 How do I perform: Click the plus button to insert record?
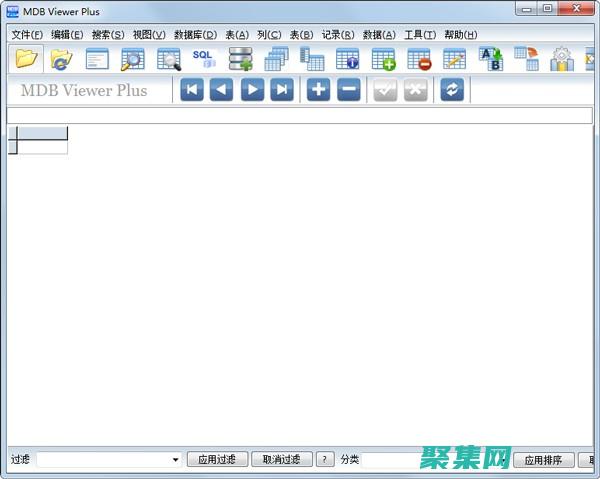click(x=318, y=90)
